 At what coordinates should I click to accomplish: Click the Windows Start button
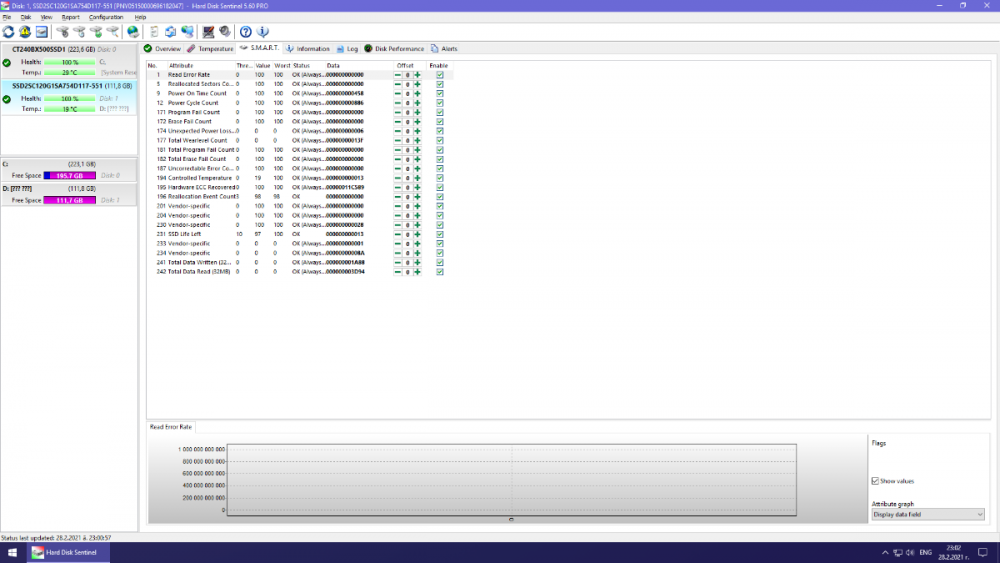pyautogui.click(x=11, y=552)
